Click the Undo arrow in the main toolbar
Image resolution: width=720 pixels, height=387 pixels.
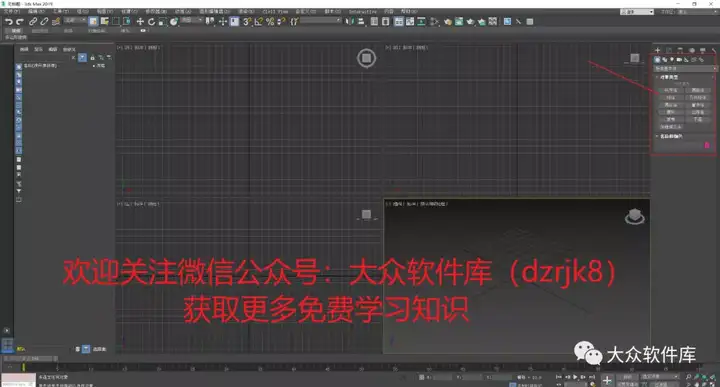point(8,22)
